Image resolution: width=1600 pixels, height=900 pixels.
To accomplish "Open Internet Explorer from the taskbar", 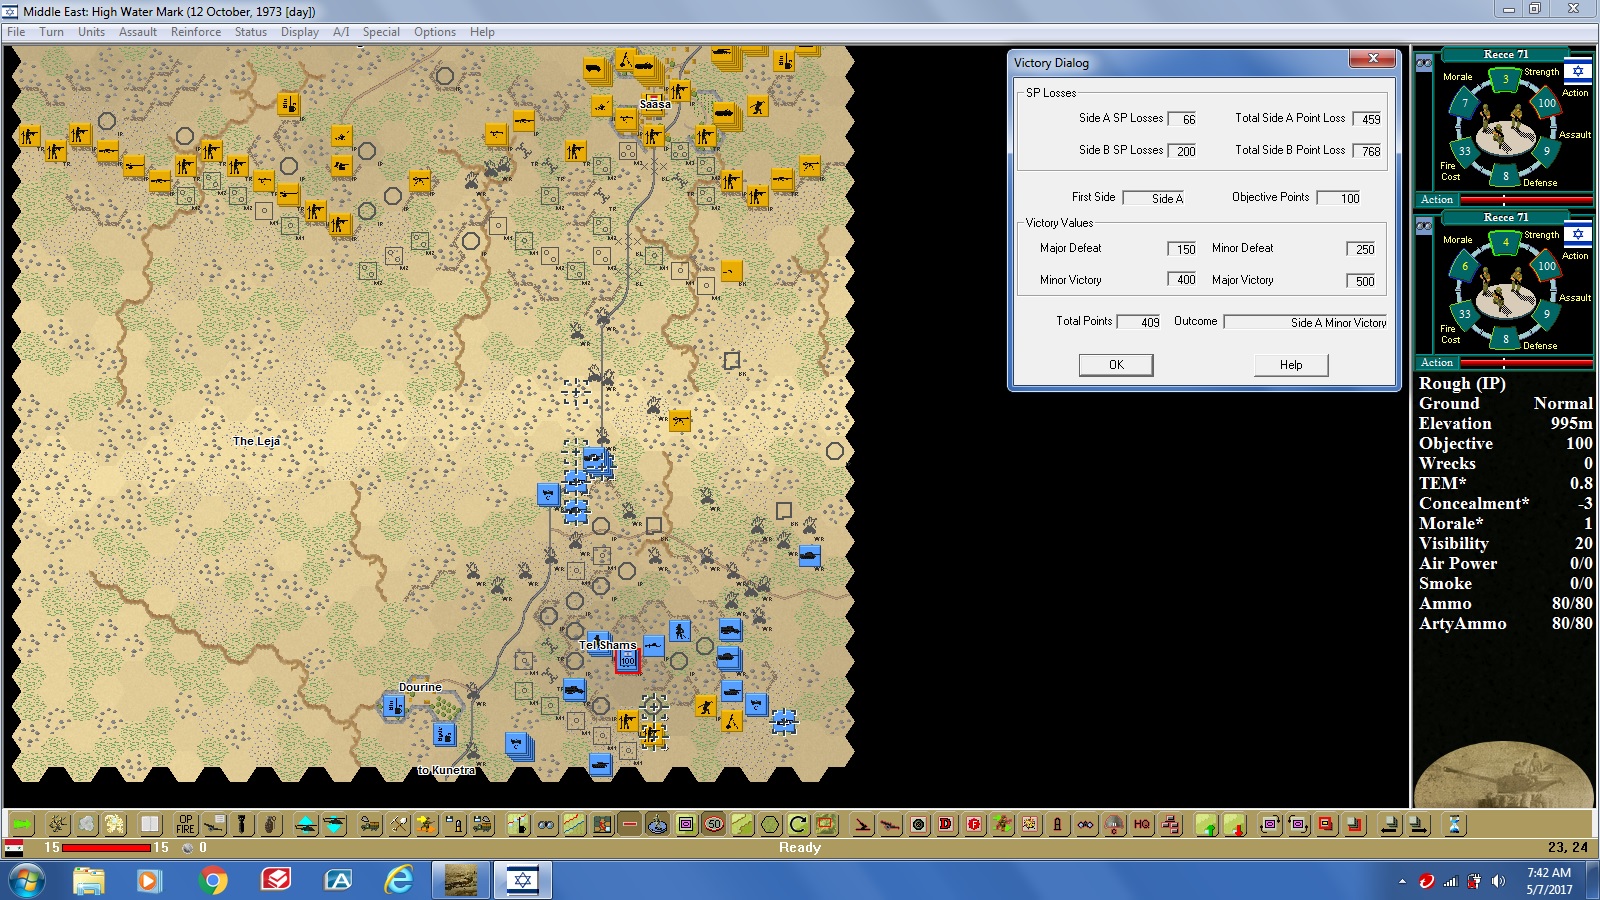I will (399, 881).
